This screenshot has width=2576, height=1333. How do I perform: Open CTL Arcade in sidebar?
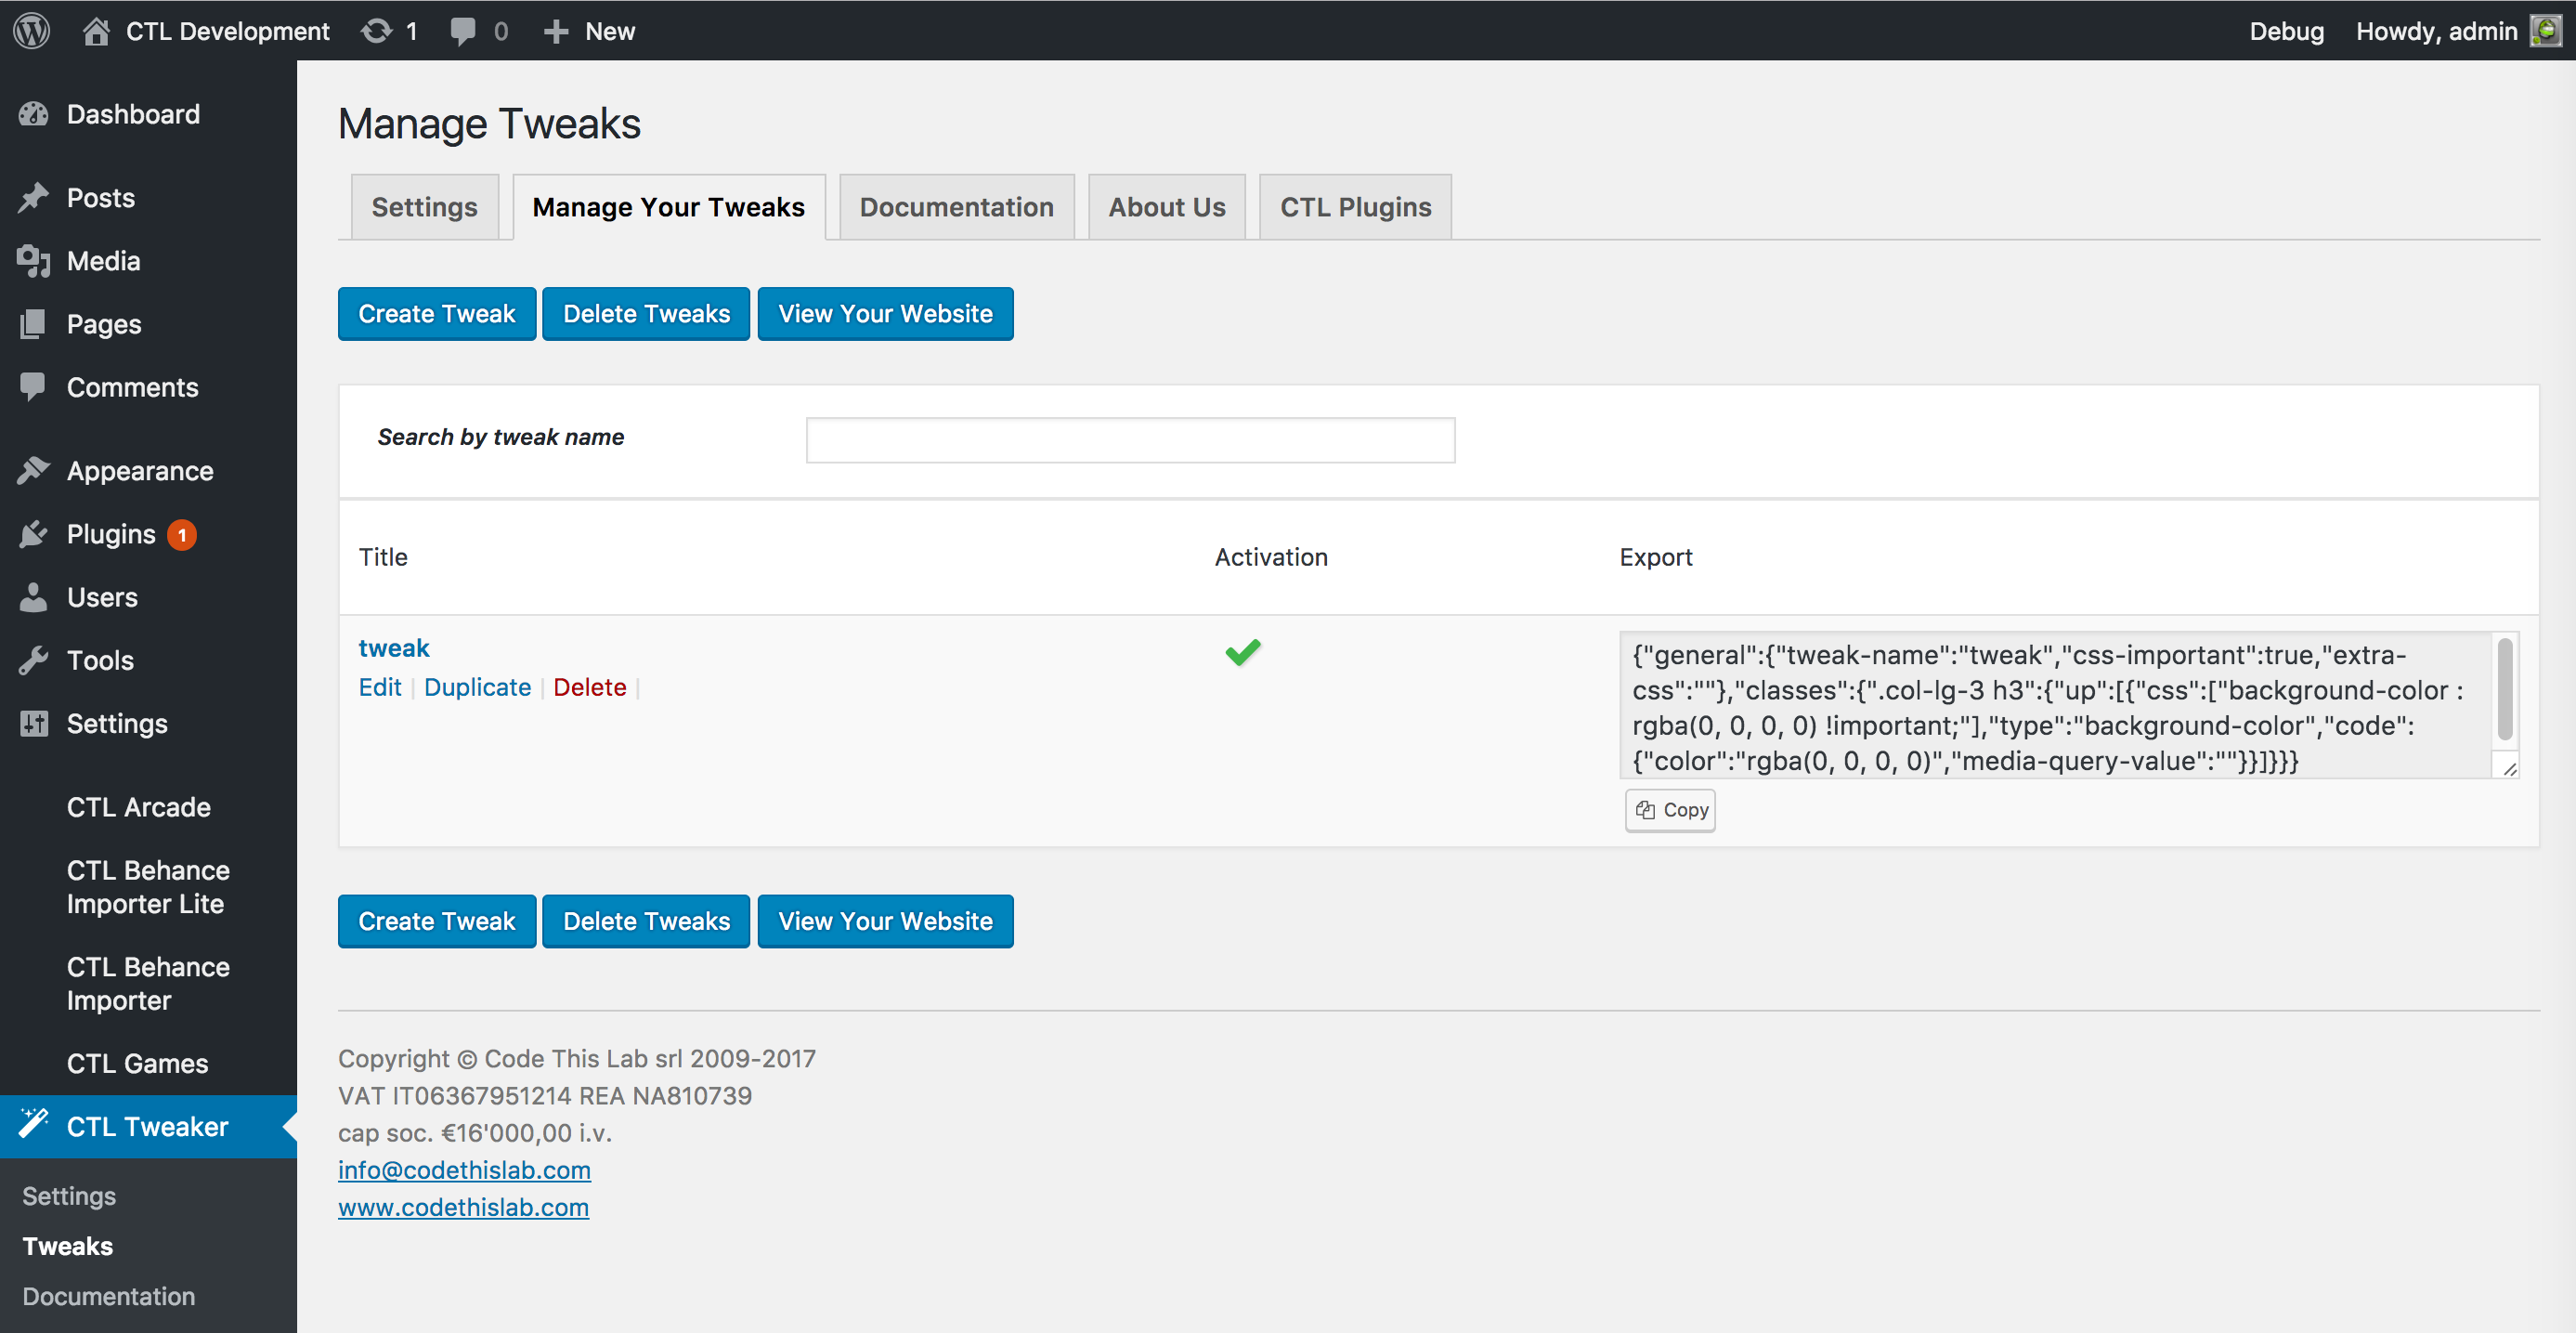click(139, 807)
